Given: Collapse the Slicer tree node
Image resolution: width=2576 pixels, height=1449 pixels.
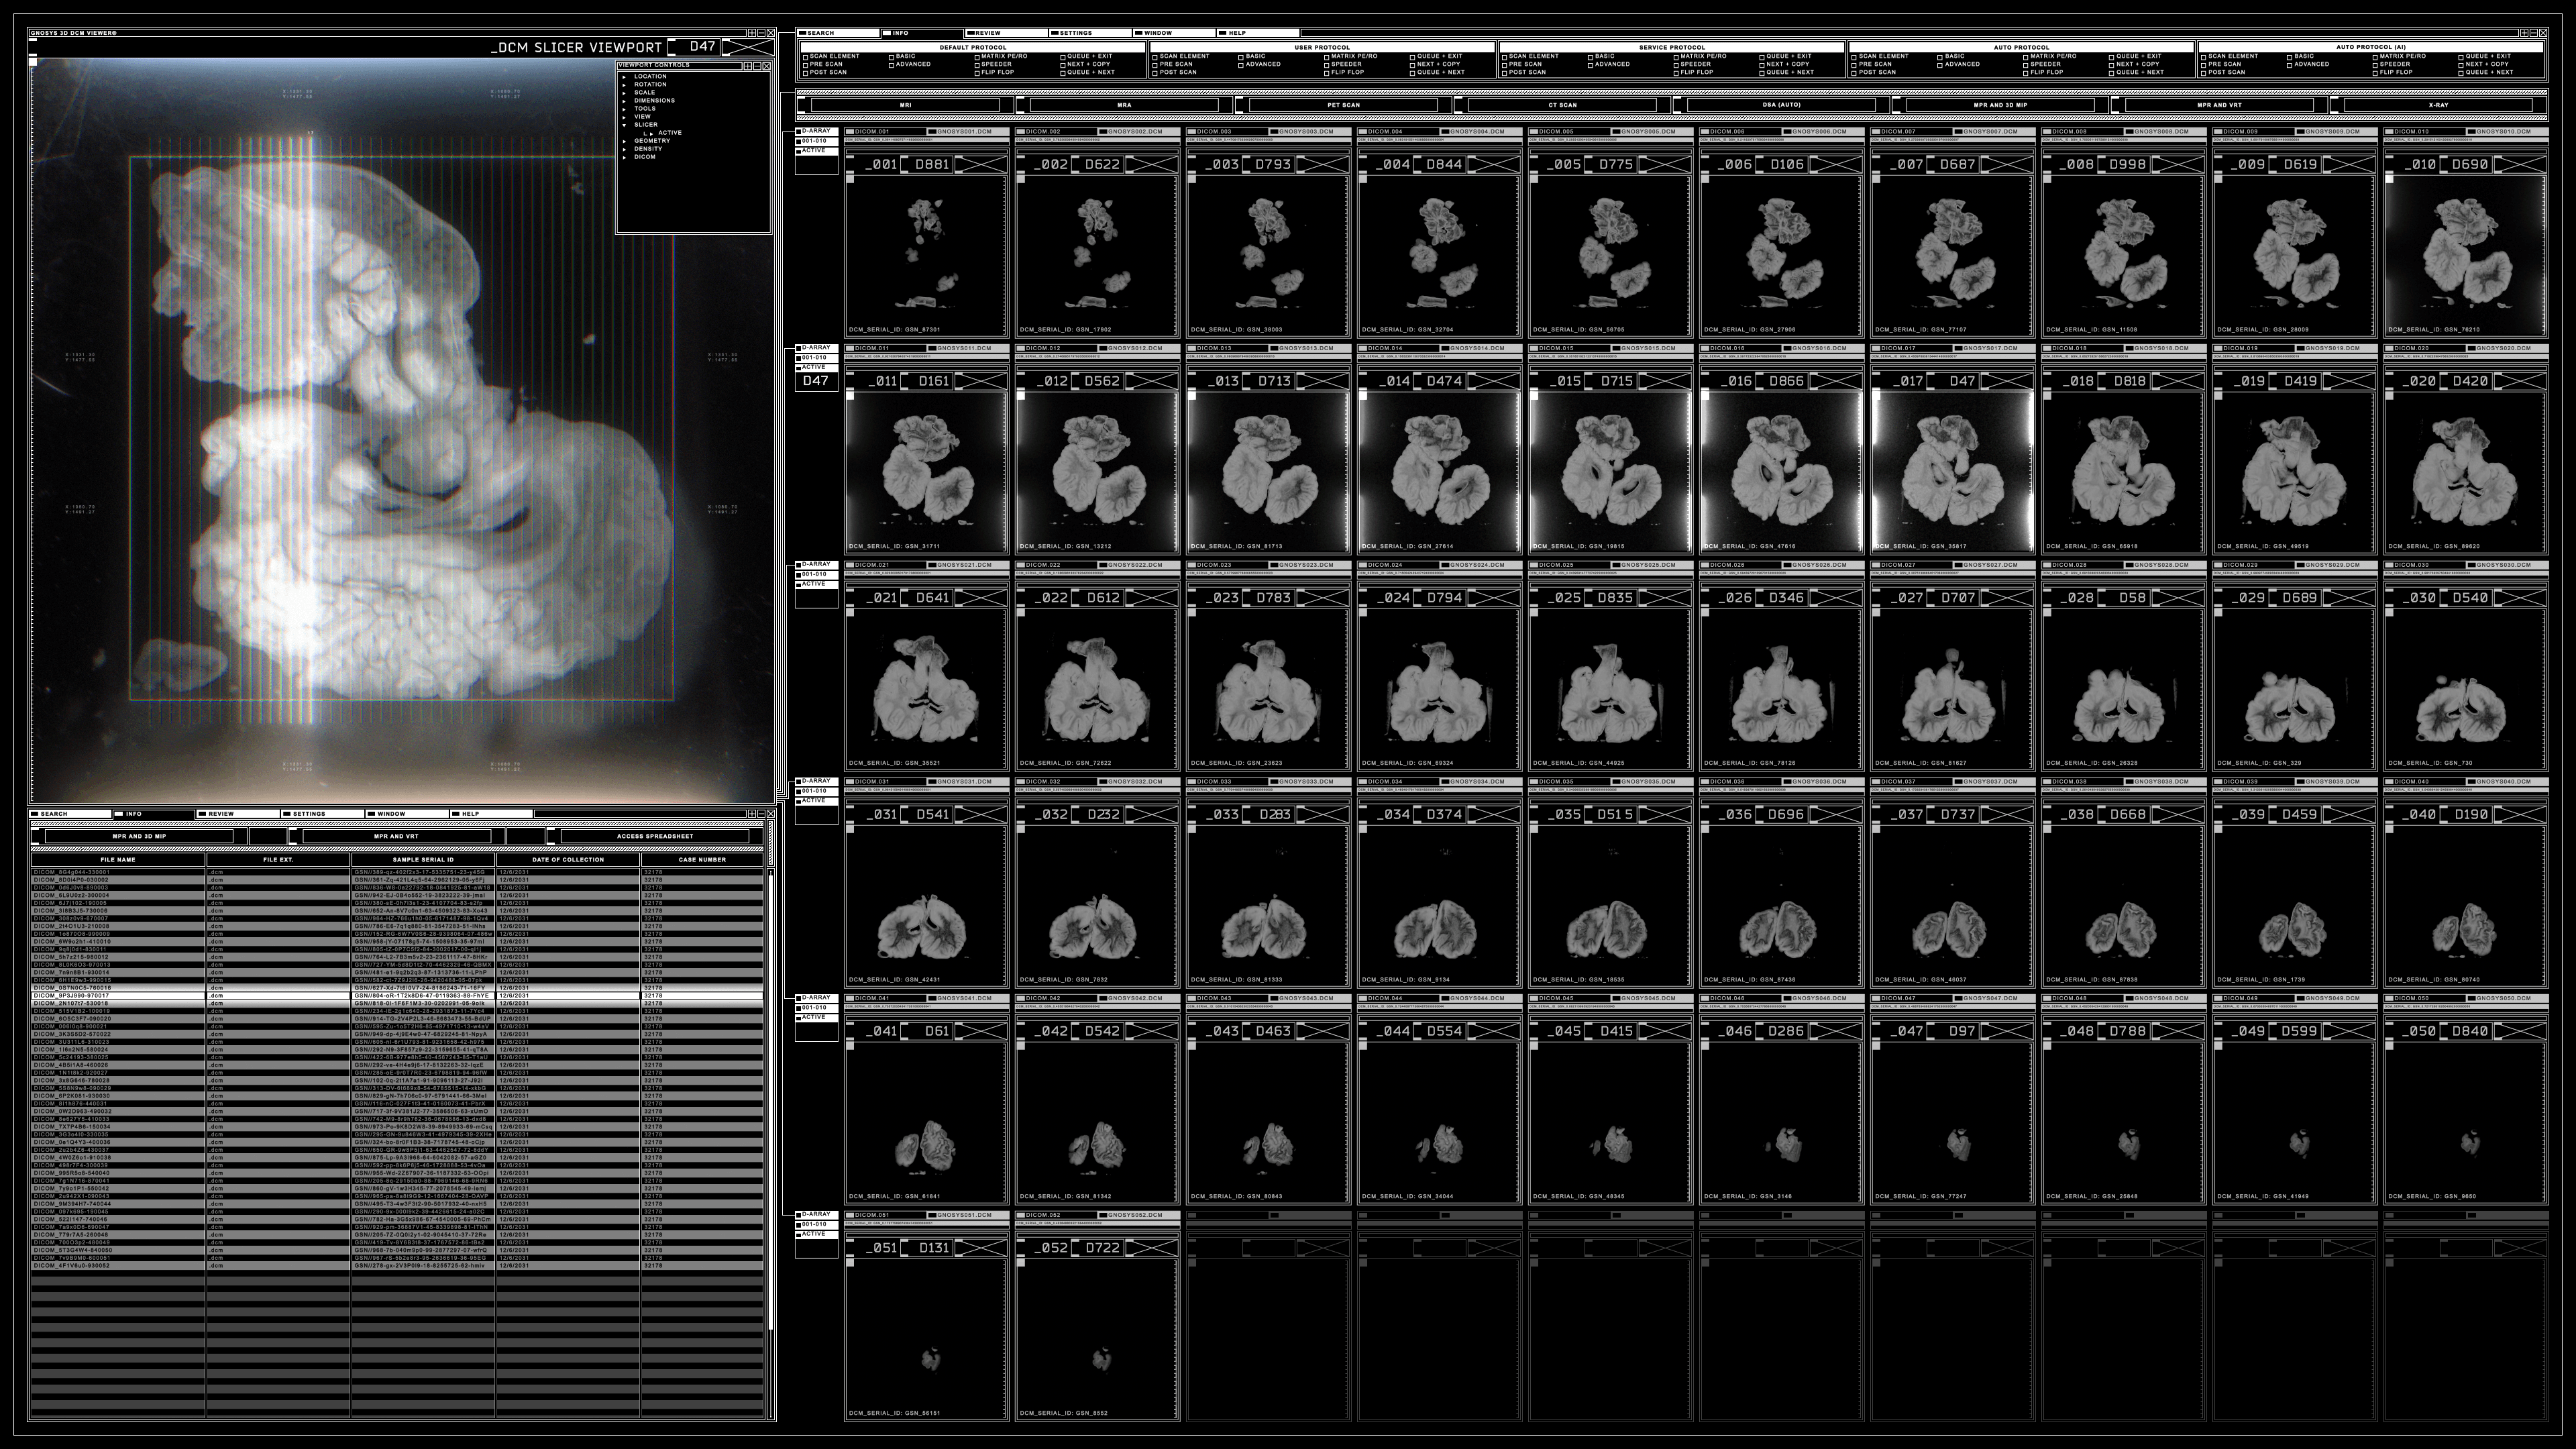Looking at the screenshot, I should click(625, 125).
